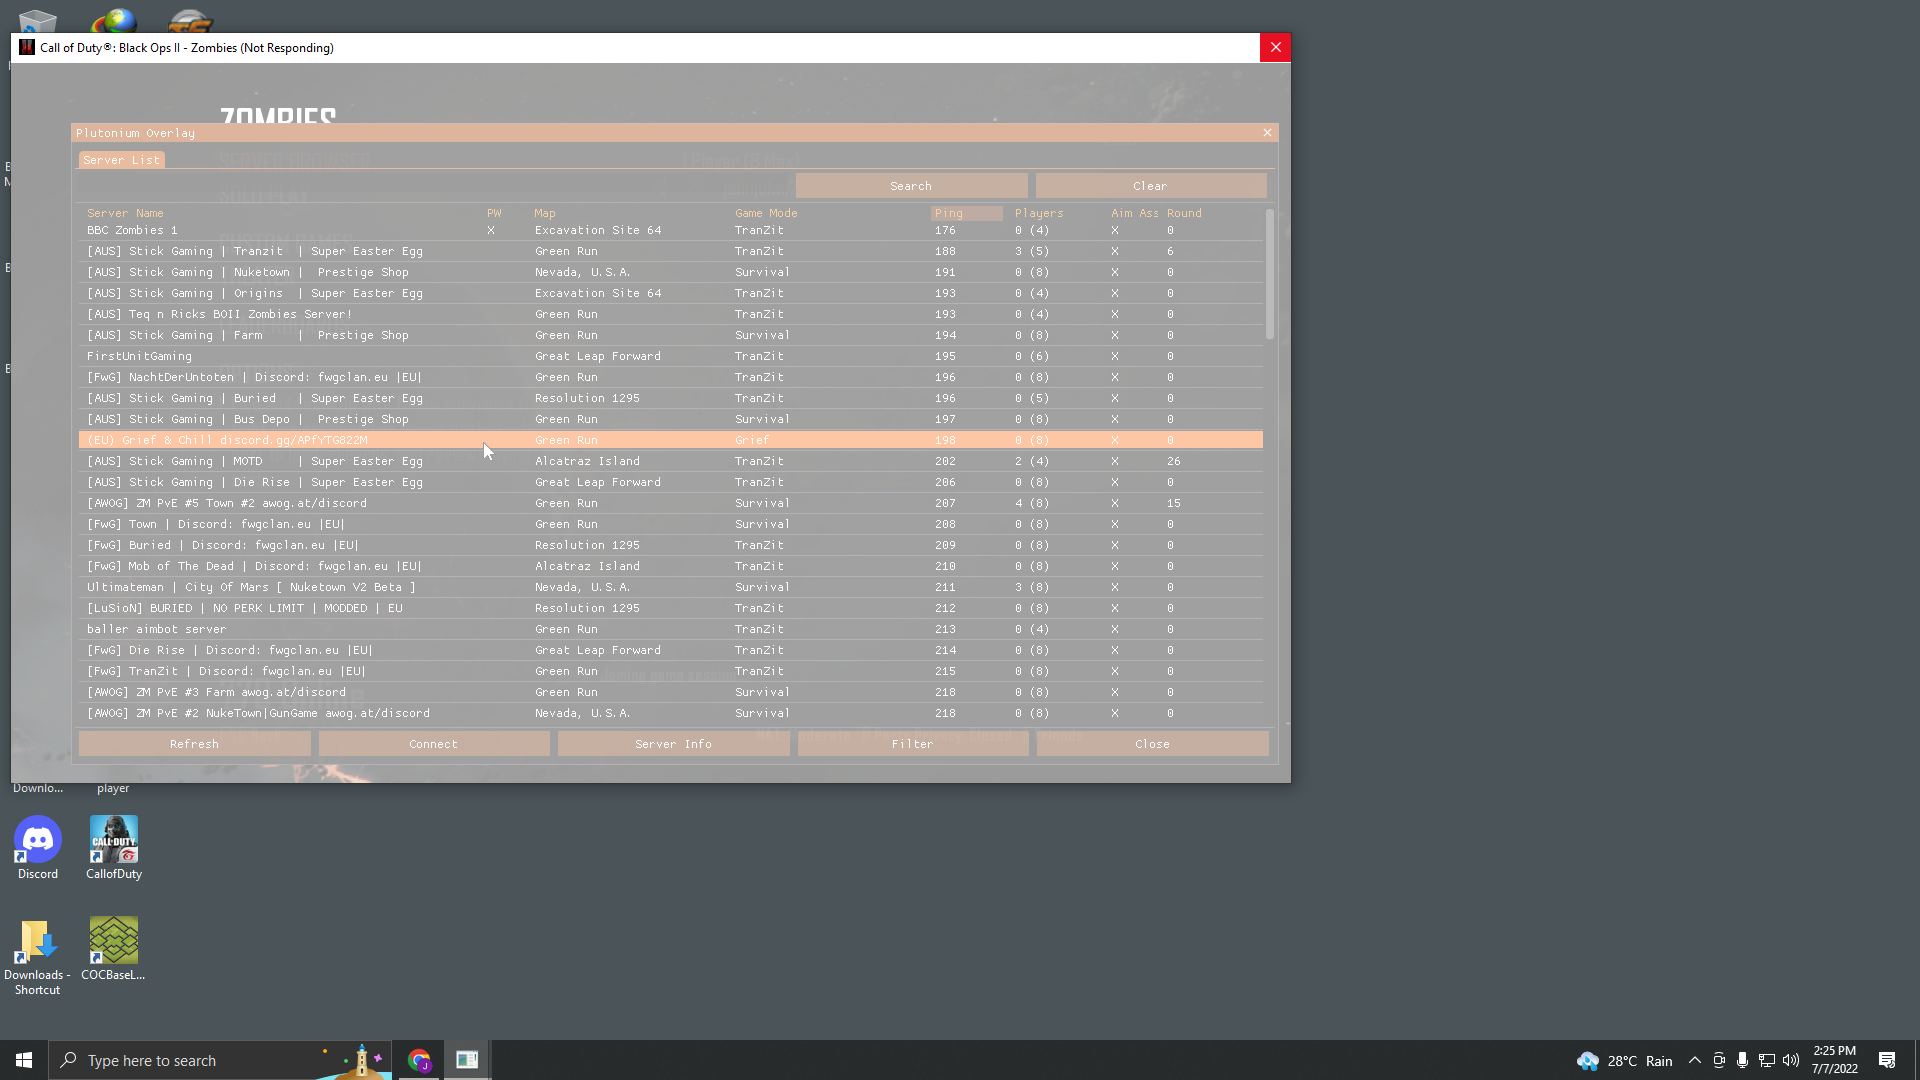Viewport: 1920px width, 1080px height.
Task: Open the clock showing 2:25 PM
Action: click(1834, 1060)
